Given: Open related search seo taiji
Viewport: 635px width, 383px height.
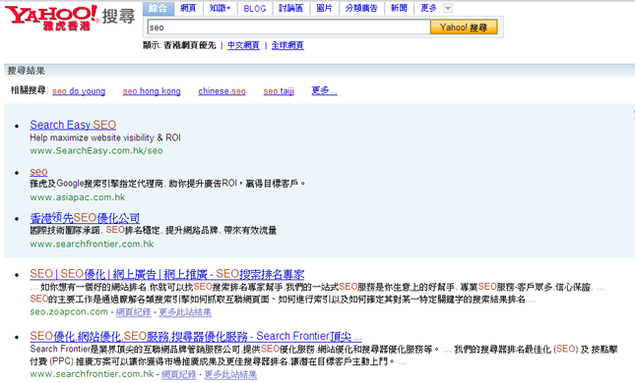Looking at the screenshot, I should 279,91.
